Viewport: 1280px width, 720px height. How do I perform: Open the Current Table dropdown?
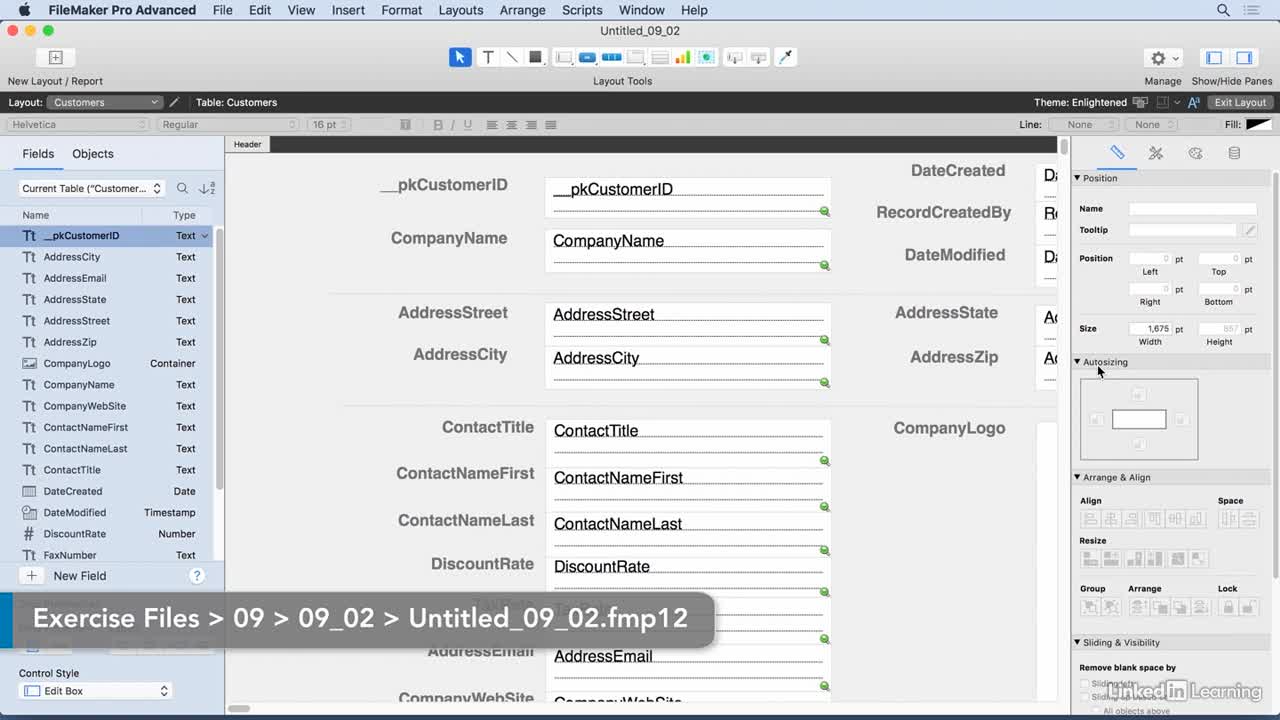pyautogui.click(x=91, y=188)
